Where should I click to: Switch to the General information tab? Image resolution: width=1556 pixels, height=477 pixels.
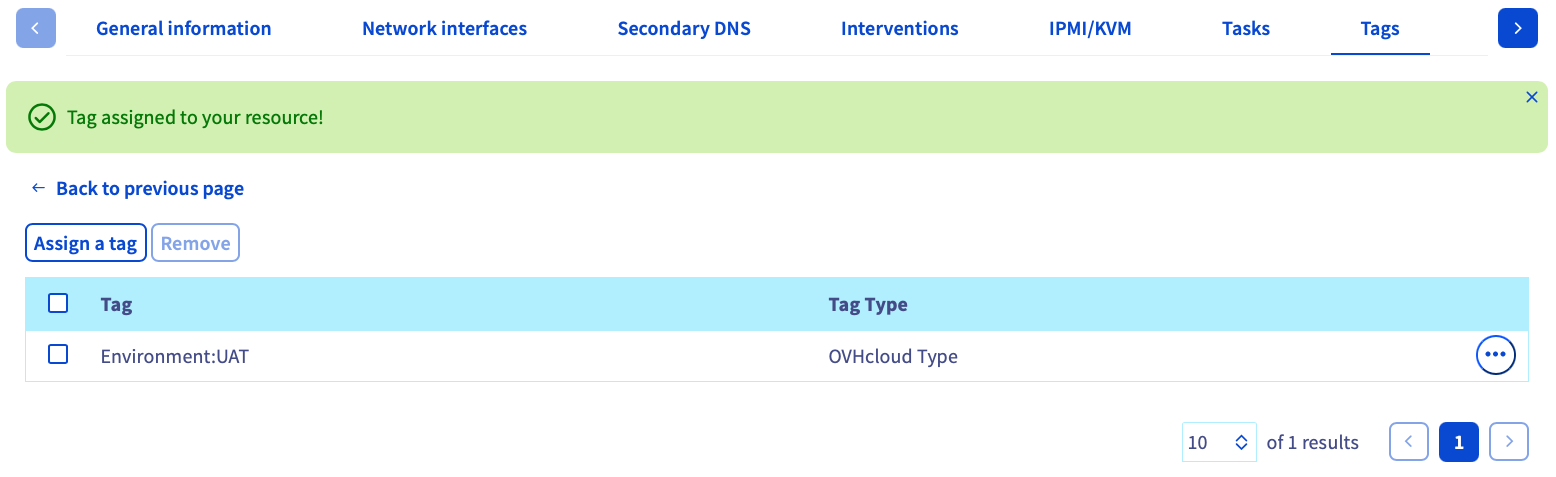coord(184,28)
